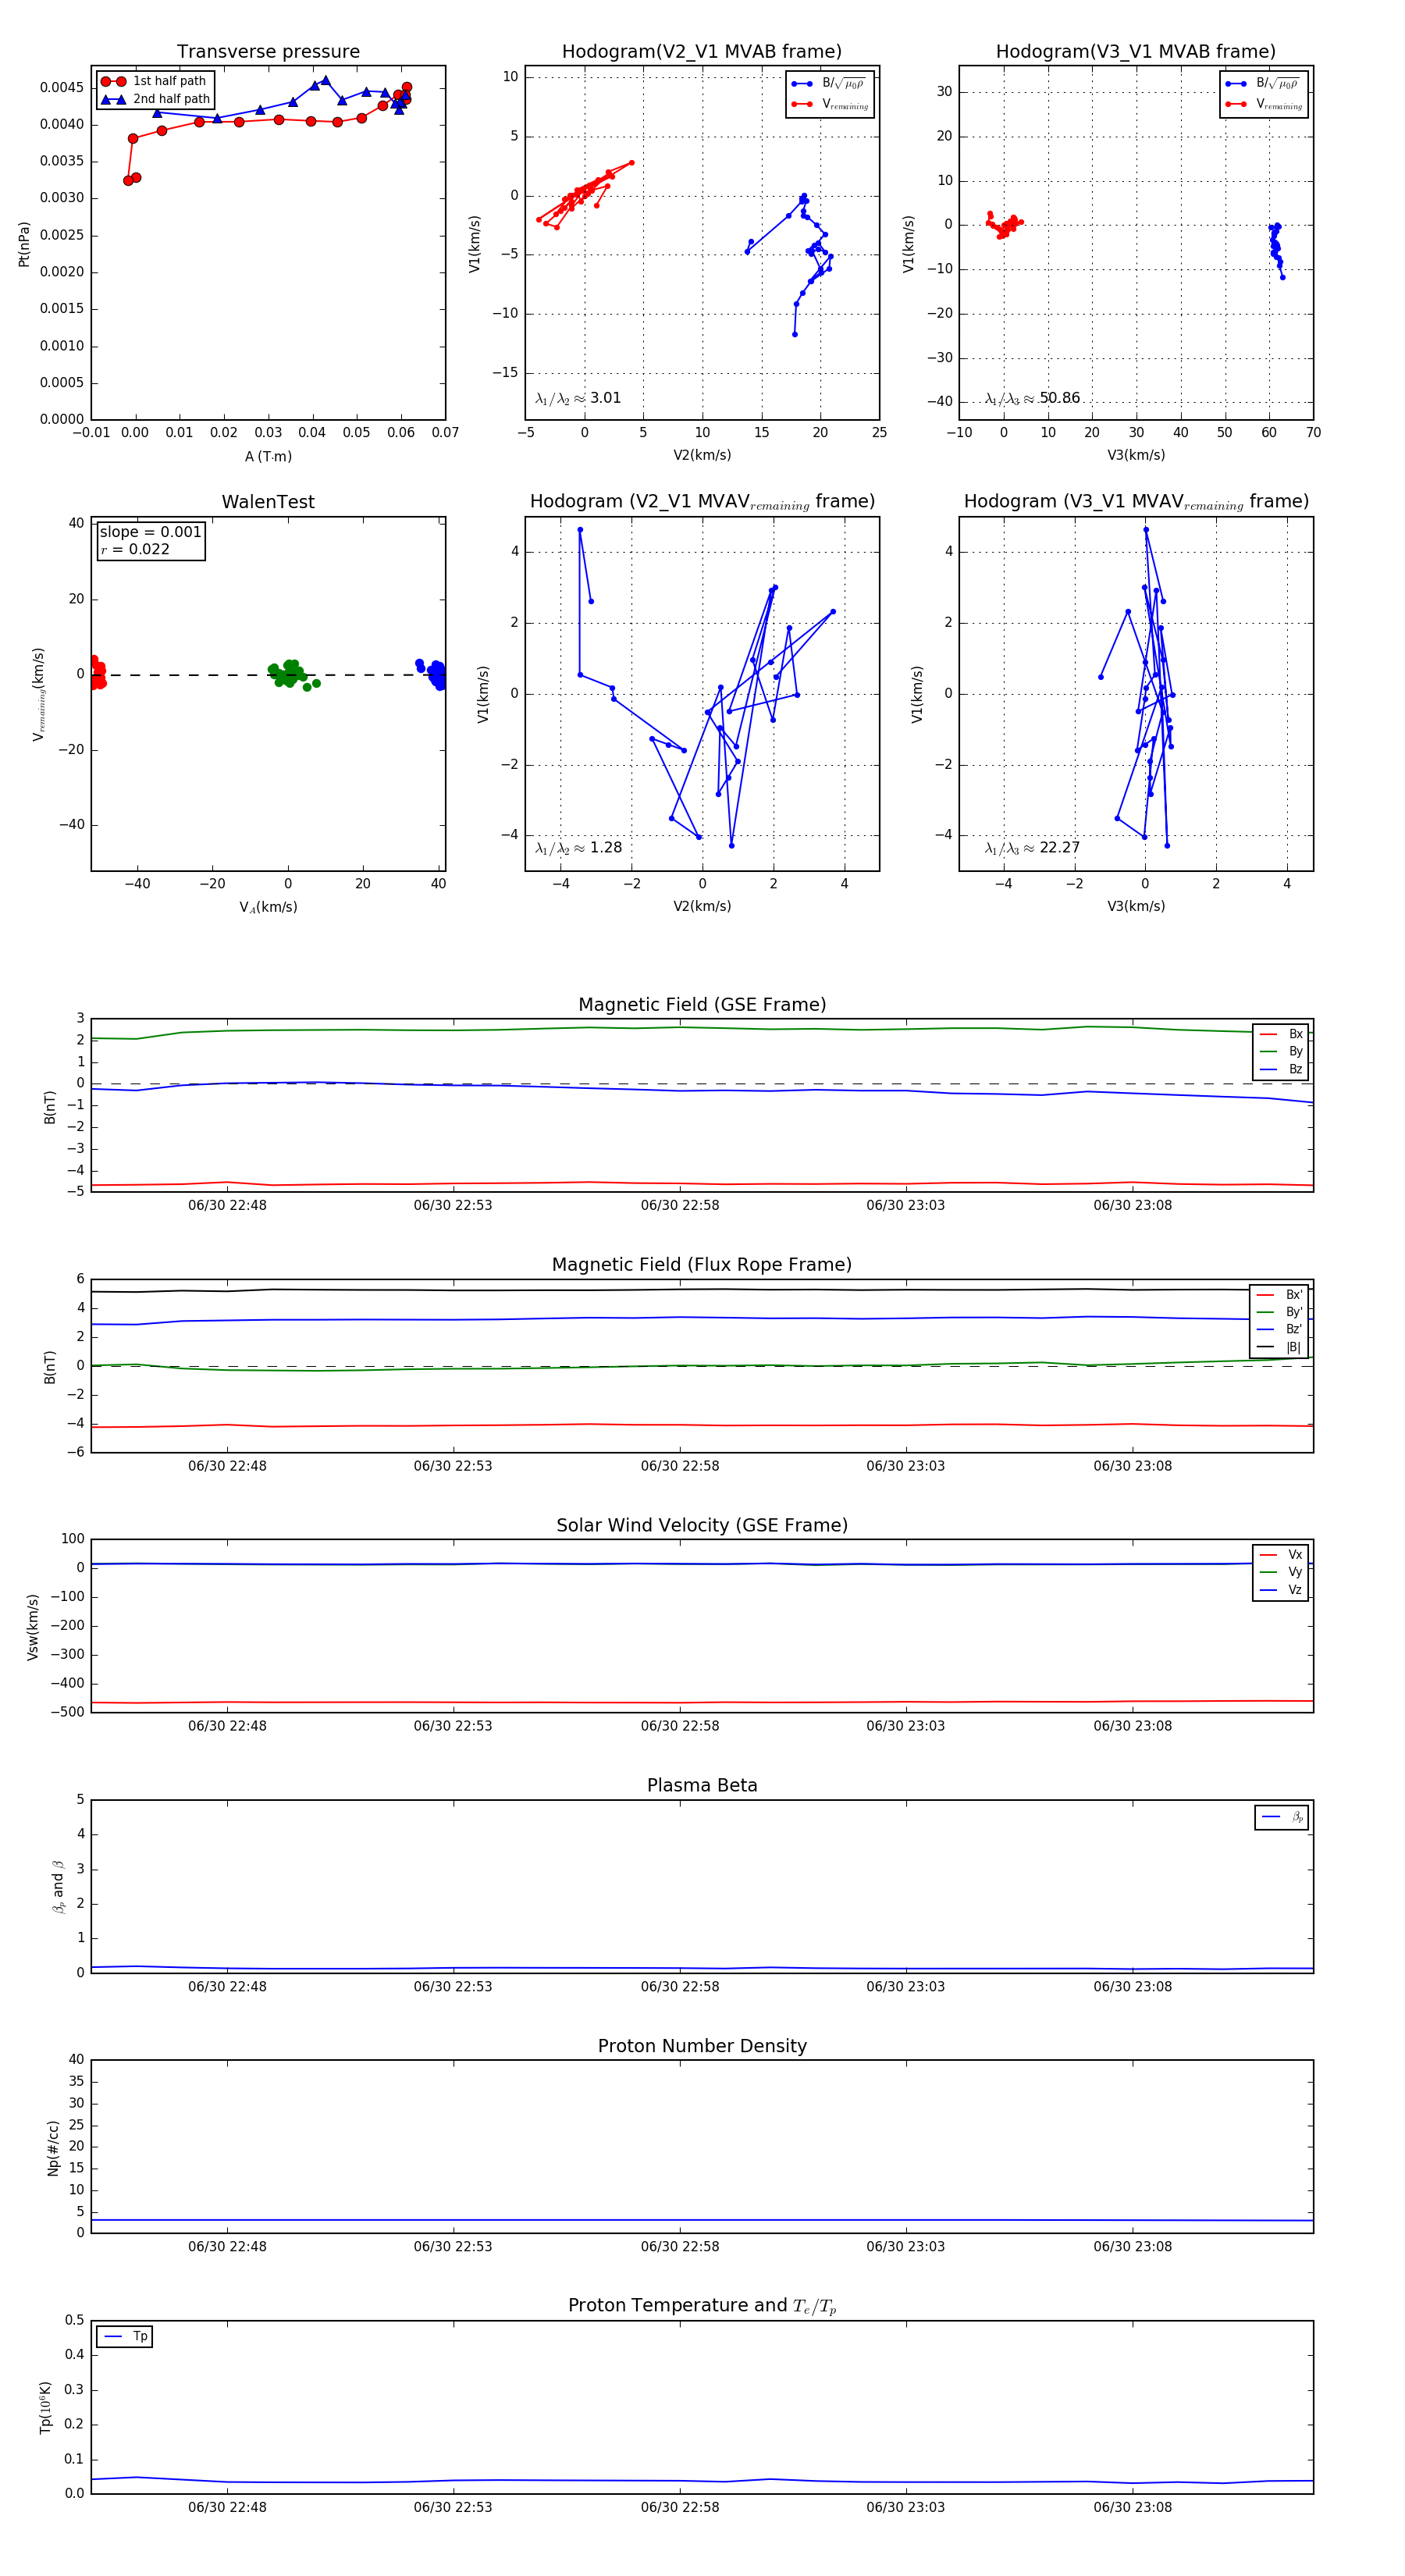Select the Bx' legend entry
This screenshot has height=2576, width=1405.
(1279, 1294)
